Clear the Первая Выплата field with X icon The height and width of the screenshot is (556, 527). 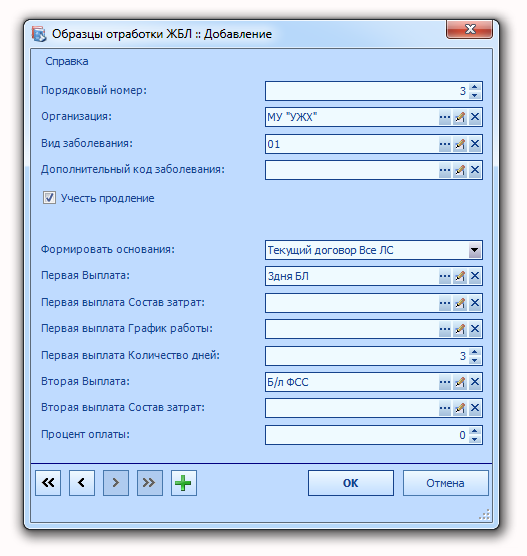click(x=475, y=276)
